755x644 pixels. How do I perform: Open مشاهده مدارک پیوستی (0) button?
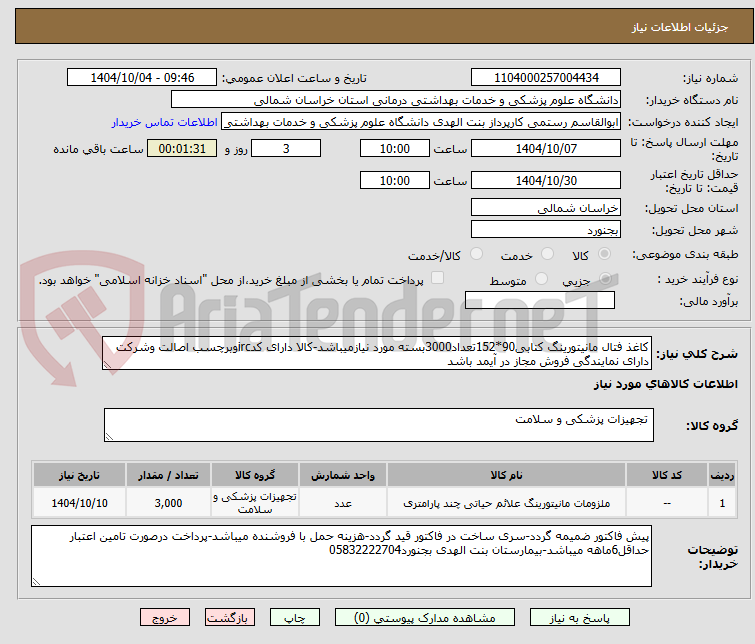coord(425,617)
